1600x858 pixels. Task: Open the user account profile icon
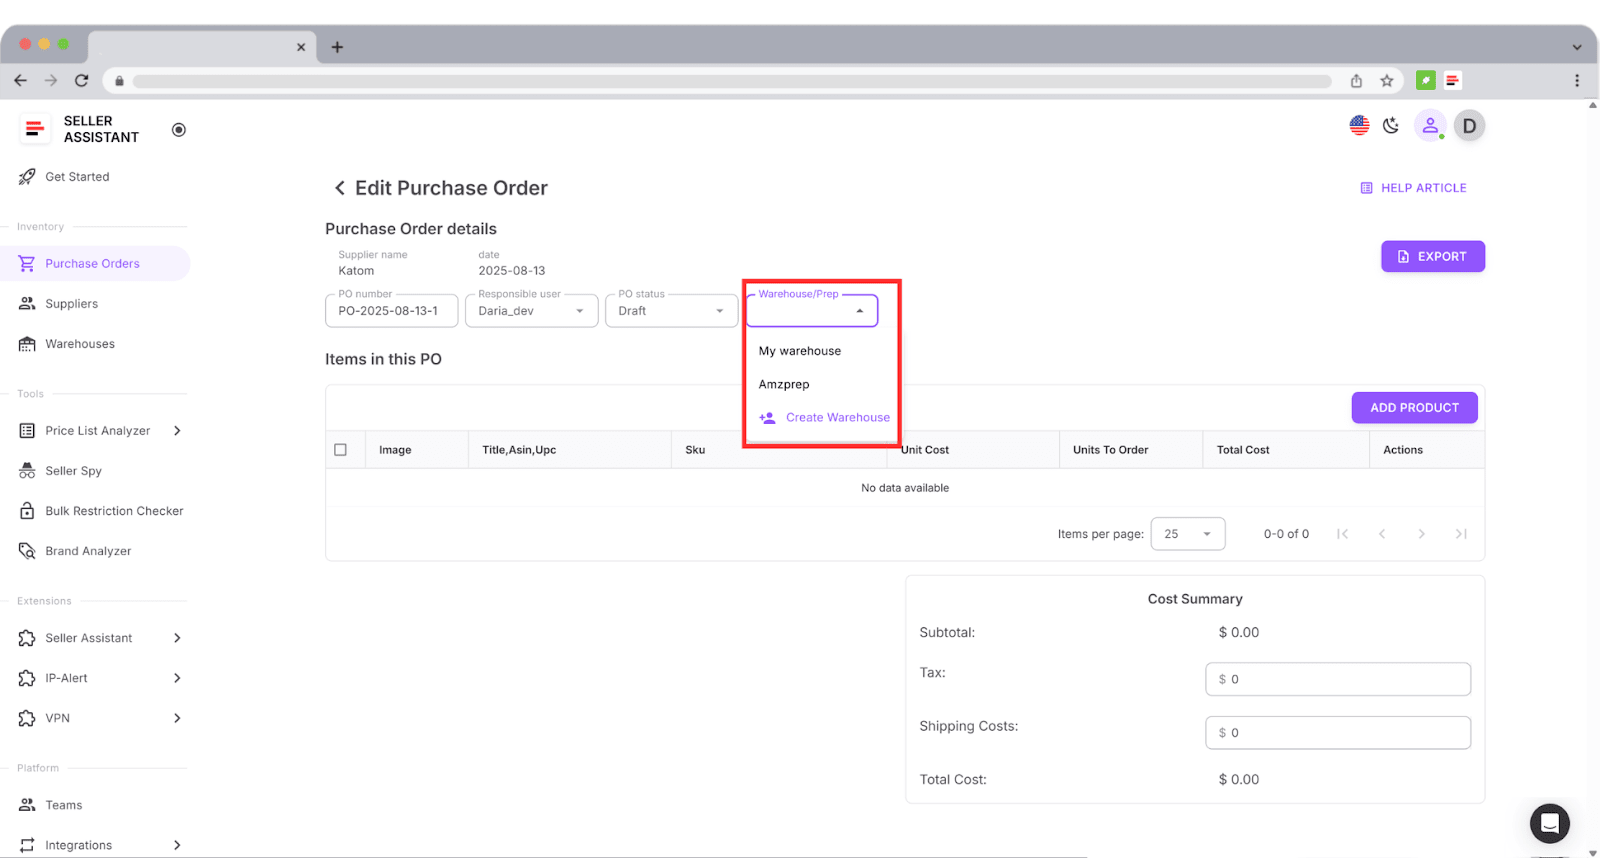point(1430,126)
